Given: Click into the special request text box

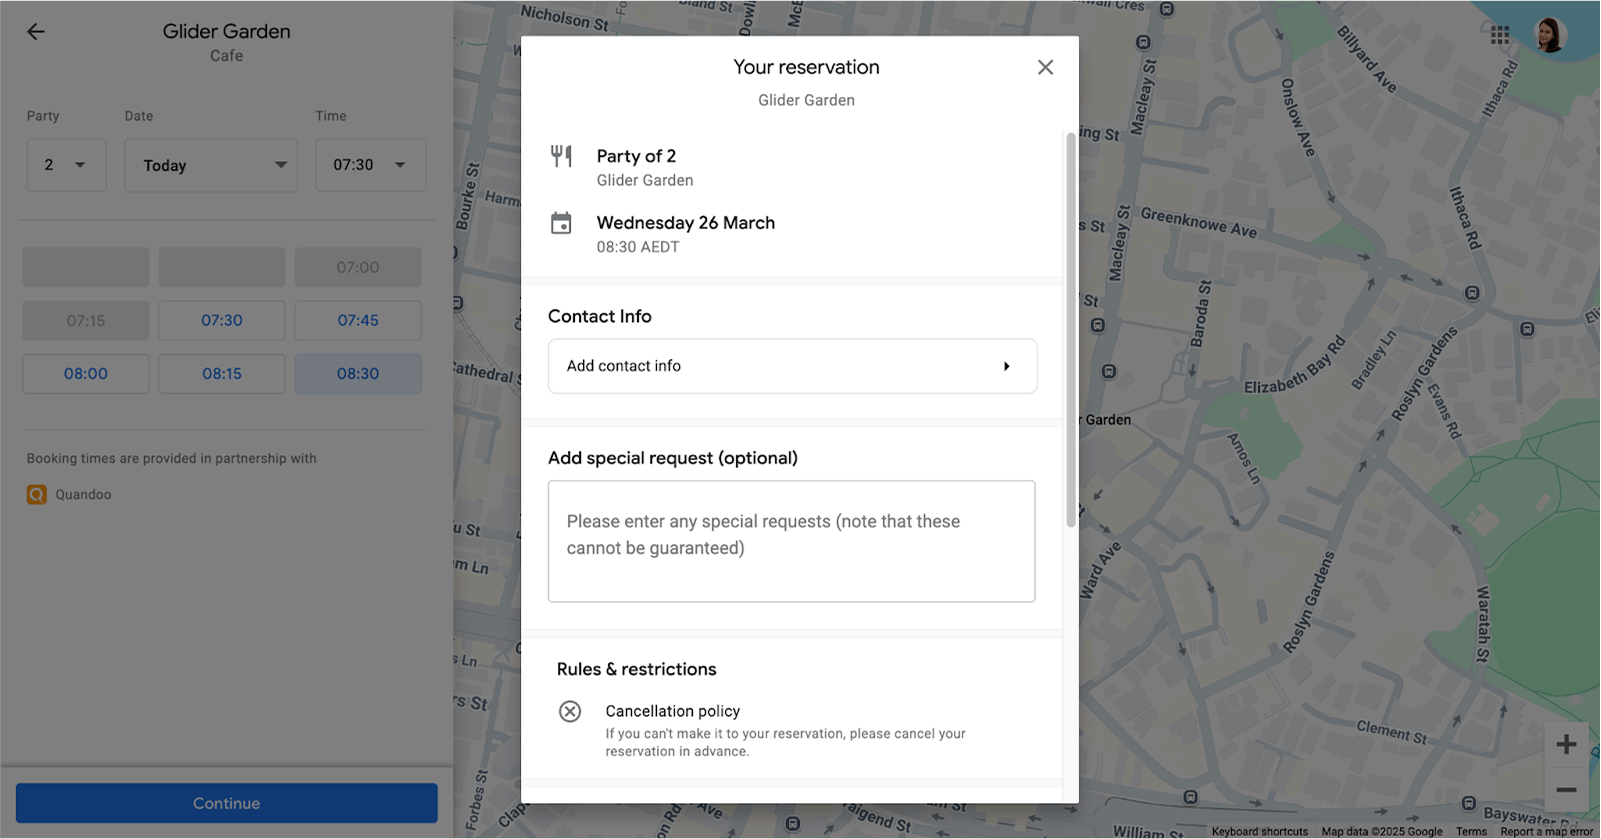Looking at the screenshot, I should coord(791,541).
